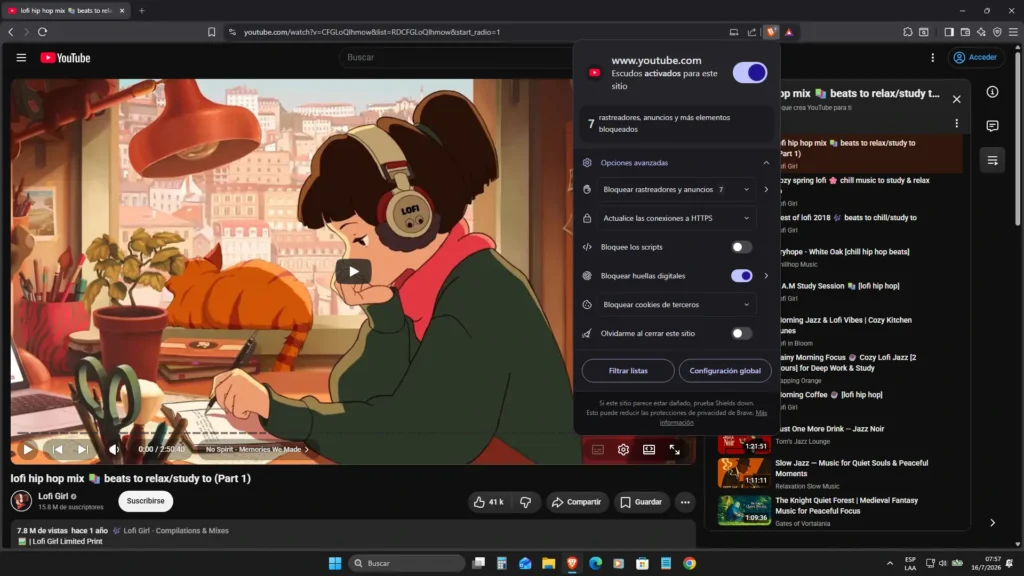The width and height of the screenshot is (1024, 576).
Task: Close the mix playlist panel
Action: point(956,99)
